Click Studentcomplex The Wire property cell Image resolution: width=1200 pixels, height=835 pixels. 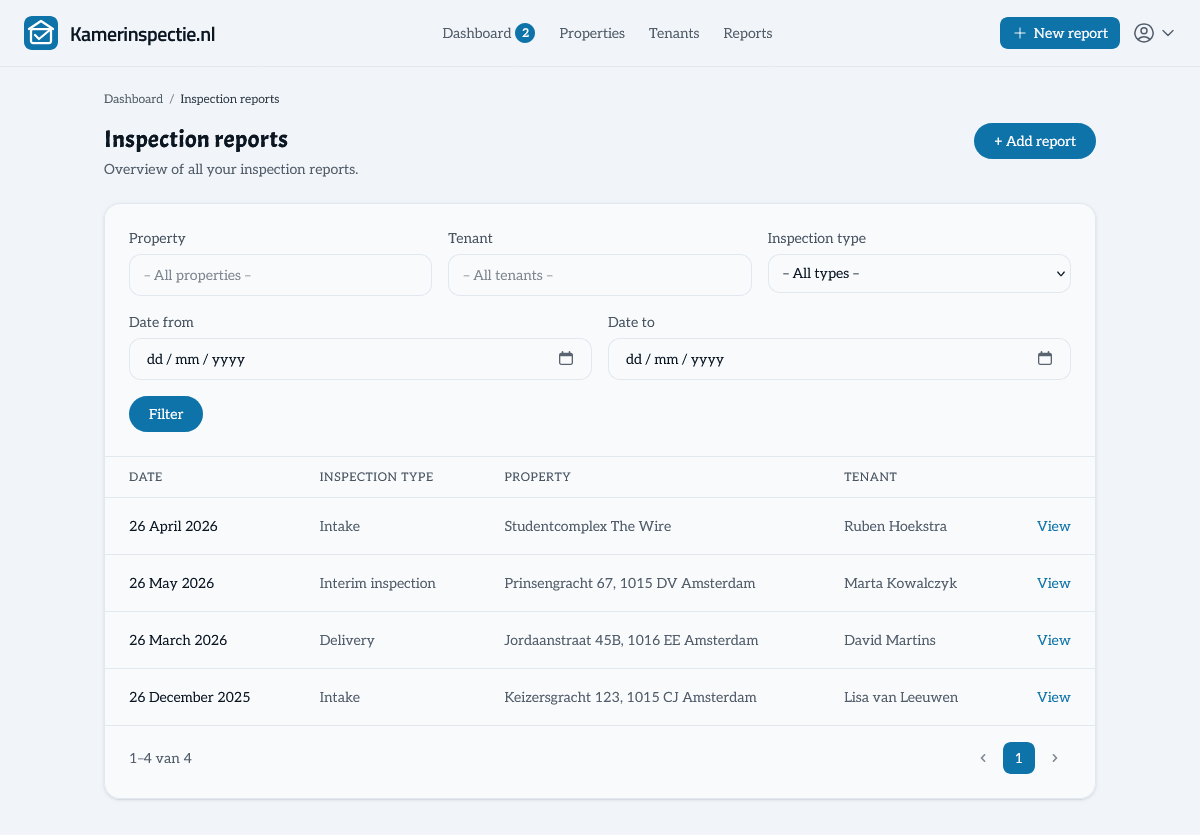588,526
